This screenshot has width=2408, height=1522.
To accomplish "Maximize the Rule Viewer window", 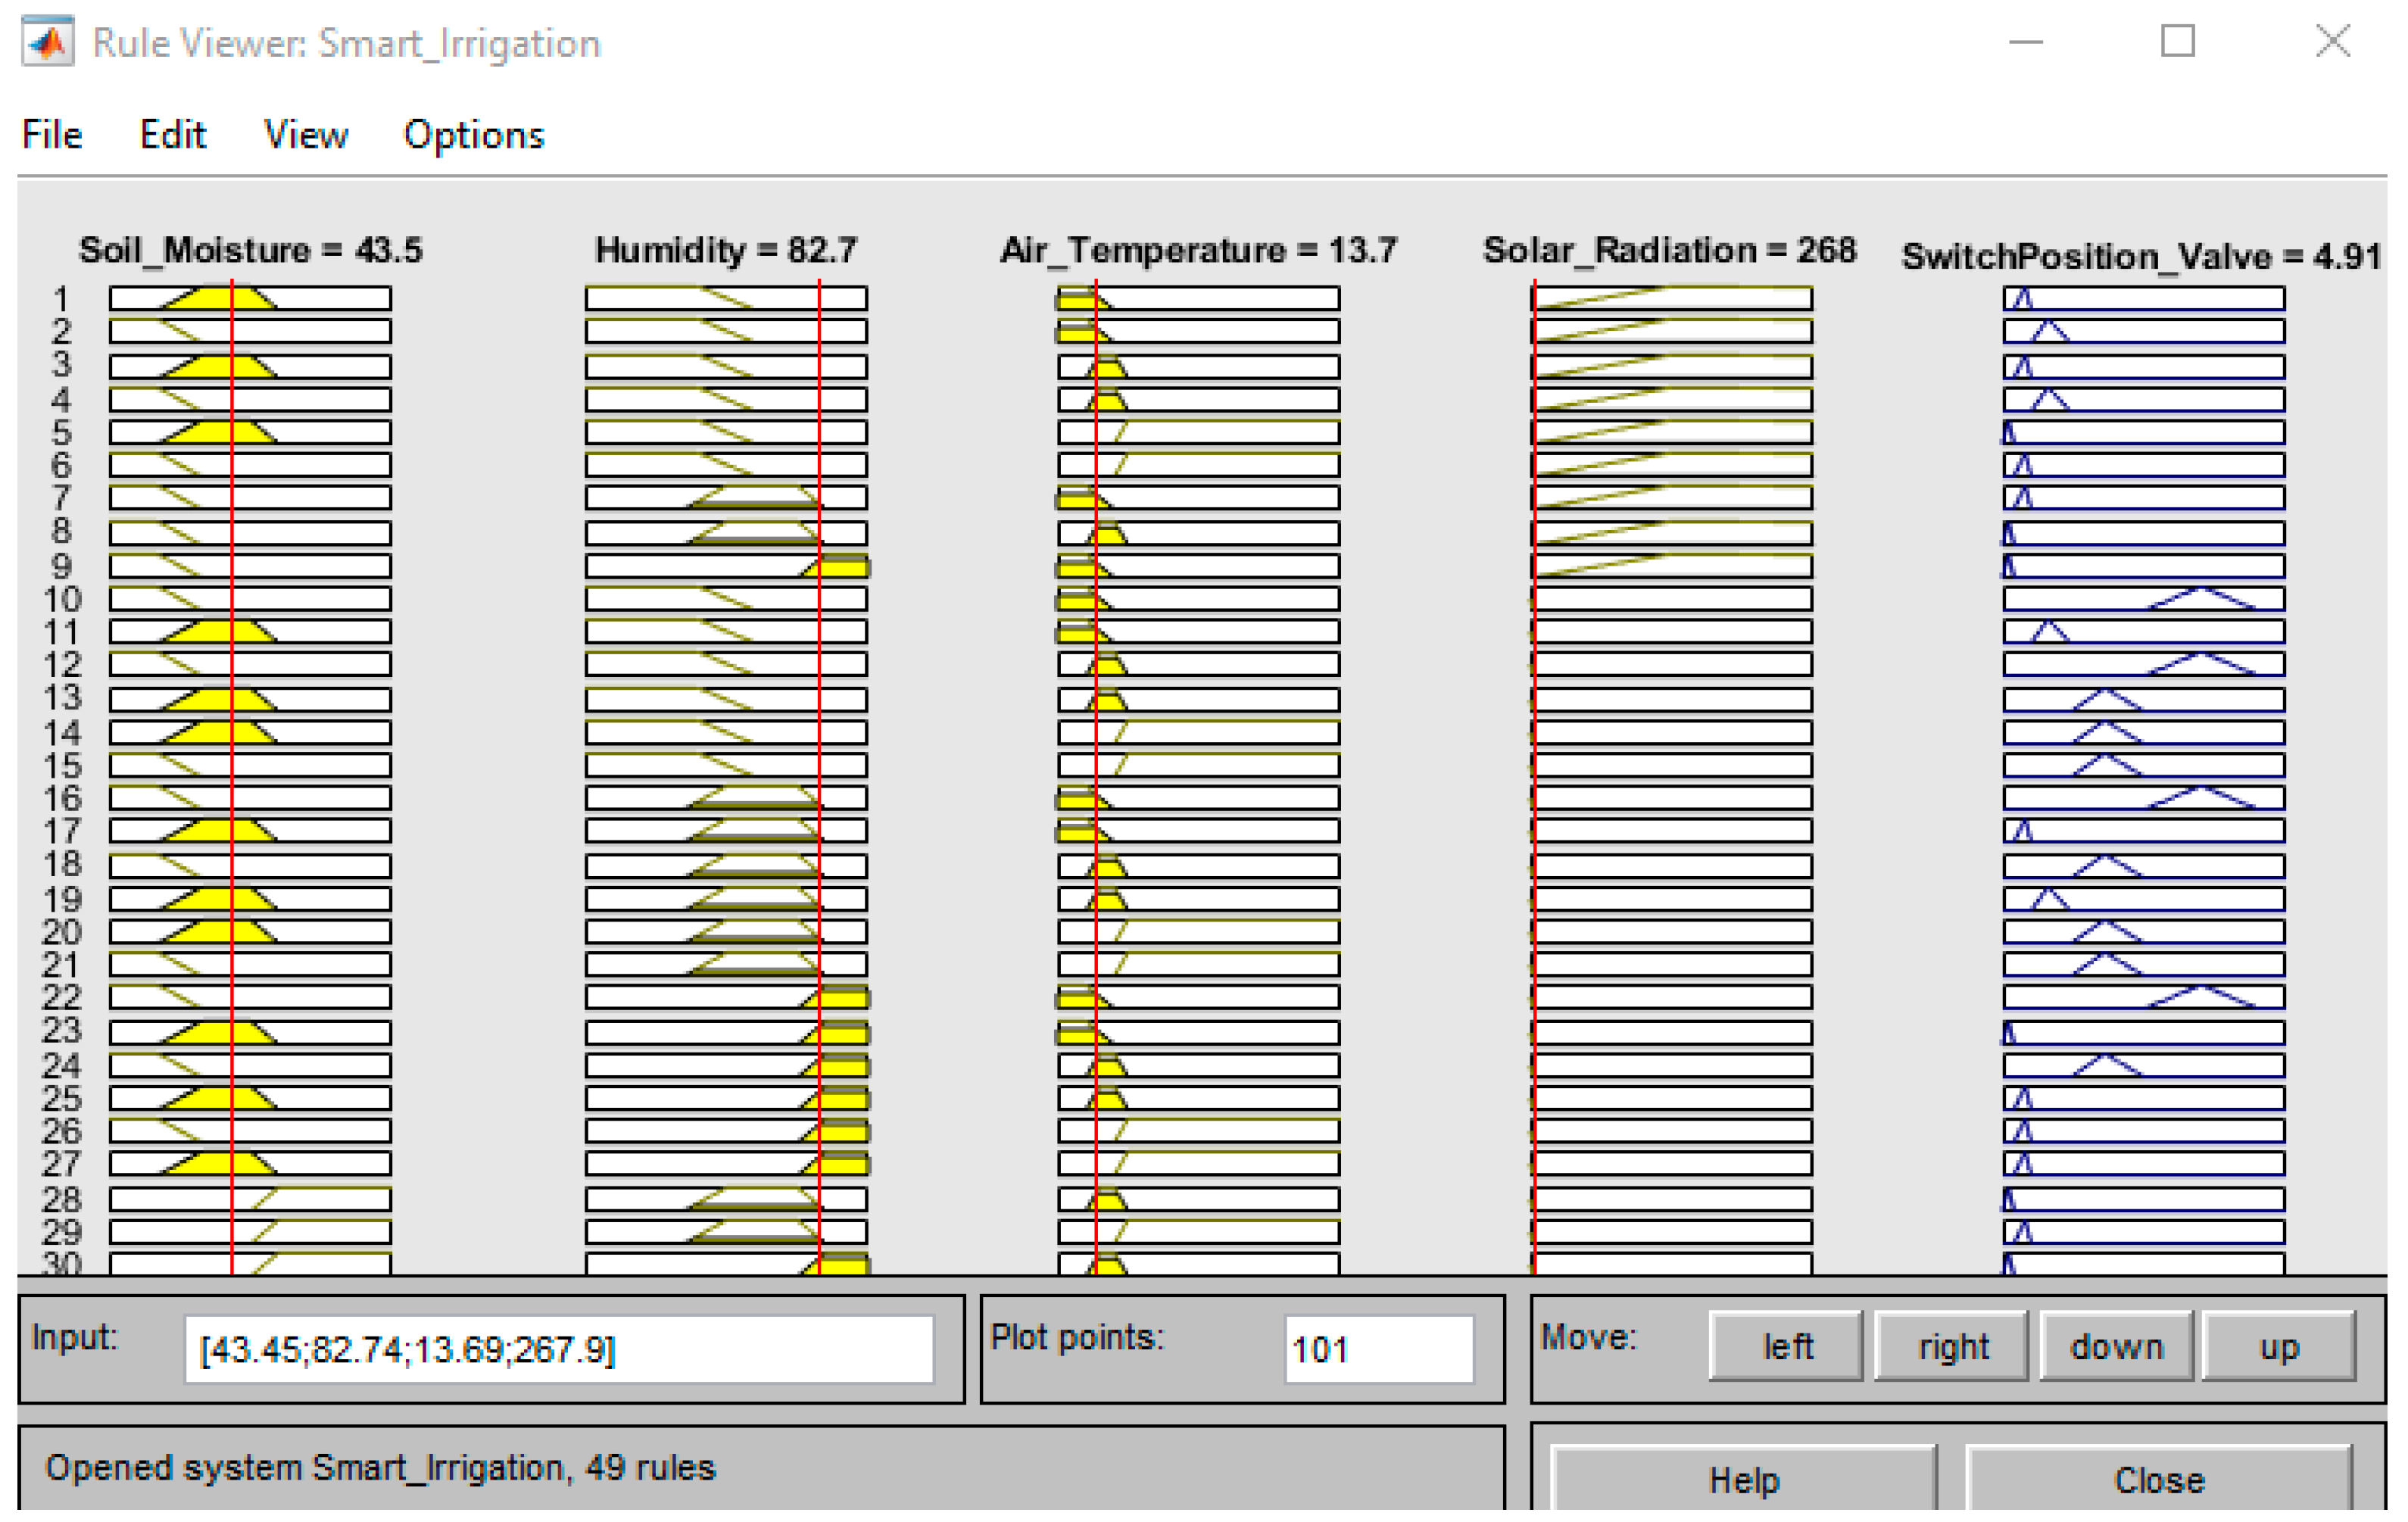I will (2178, 41).
